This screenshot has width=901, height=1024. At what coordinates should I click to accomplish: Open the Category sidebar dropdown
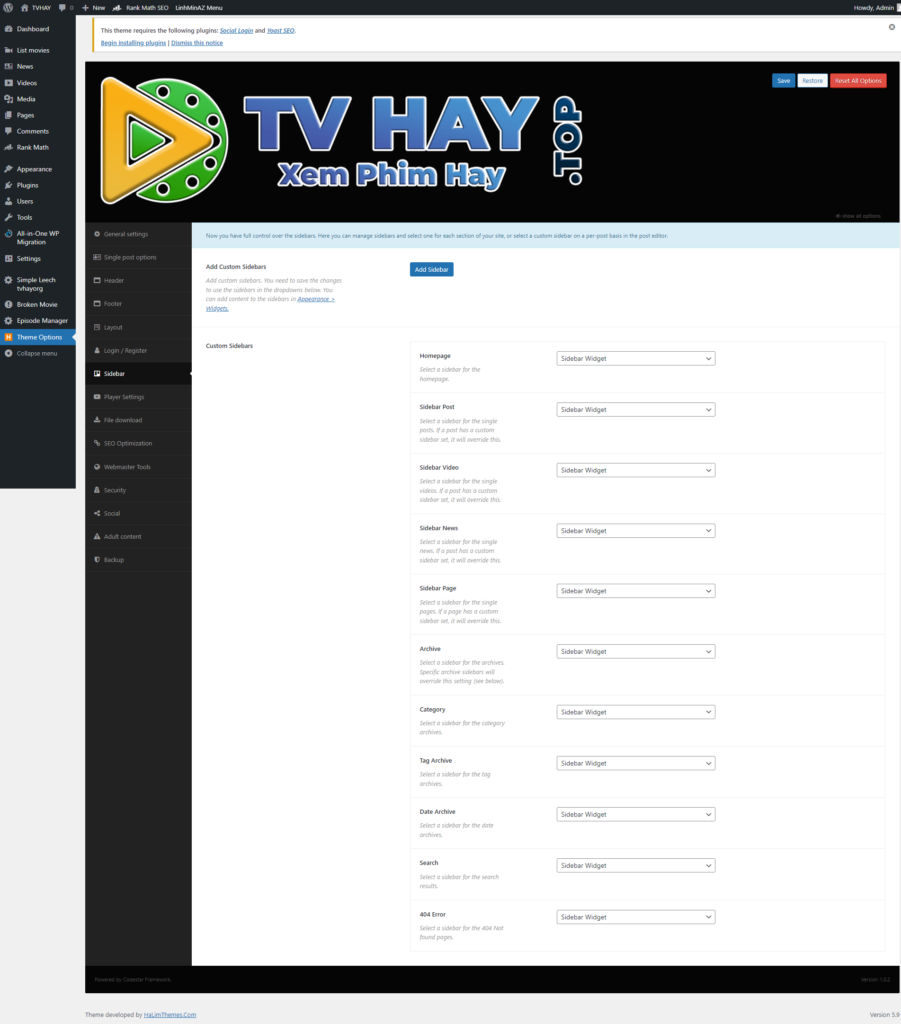tap(635, 712)
